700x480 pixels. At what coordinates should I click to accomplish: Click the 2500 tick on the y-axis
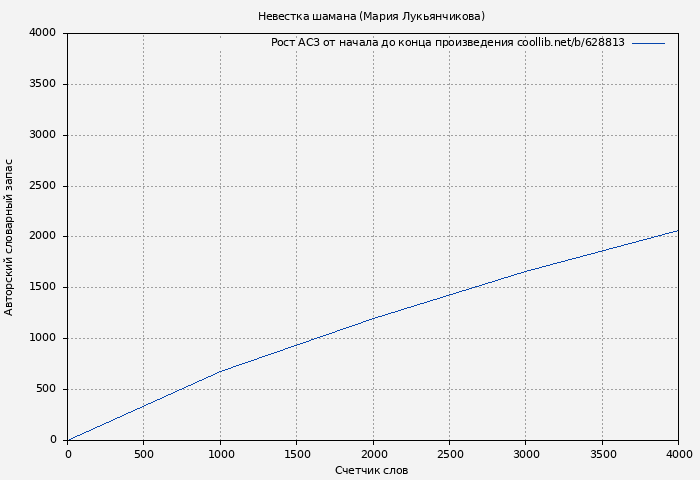pos(42,186)
